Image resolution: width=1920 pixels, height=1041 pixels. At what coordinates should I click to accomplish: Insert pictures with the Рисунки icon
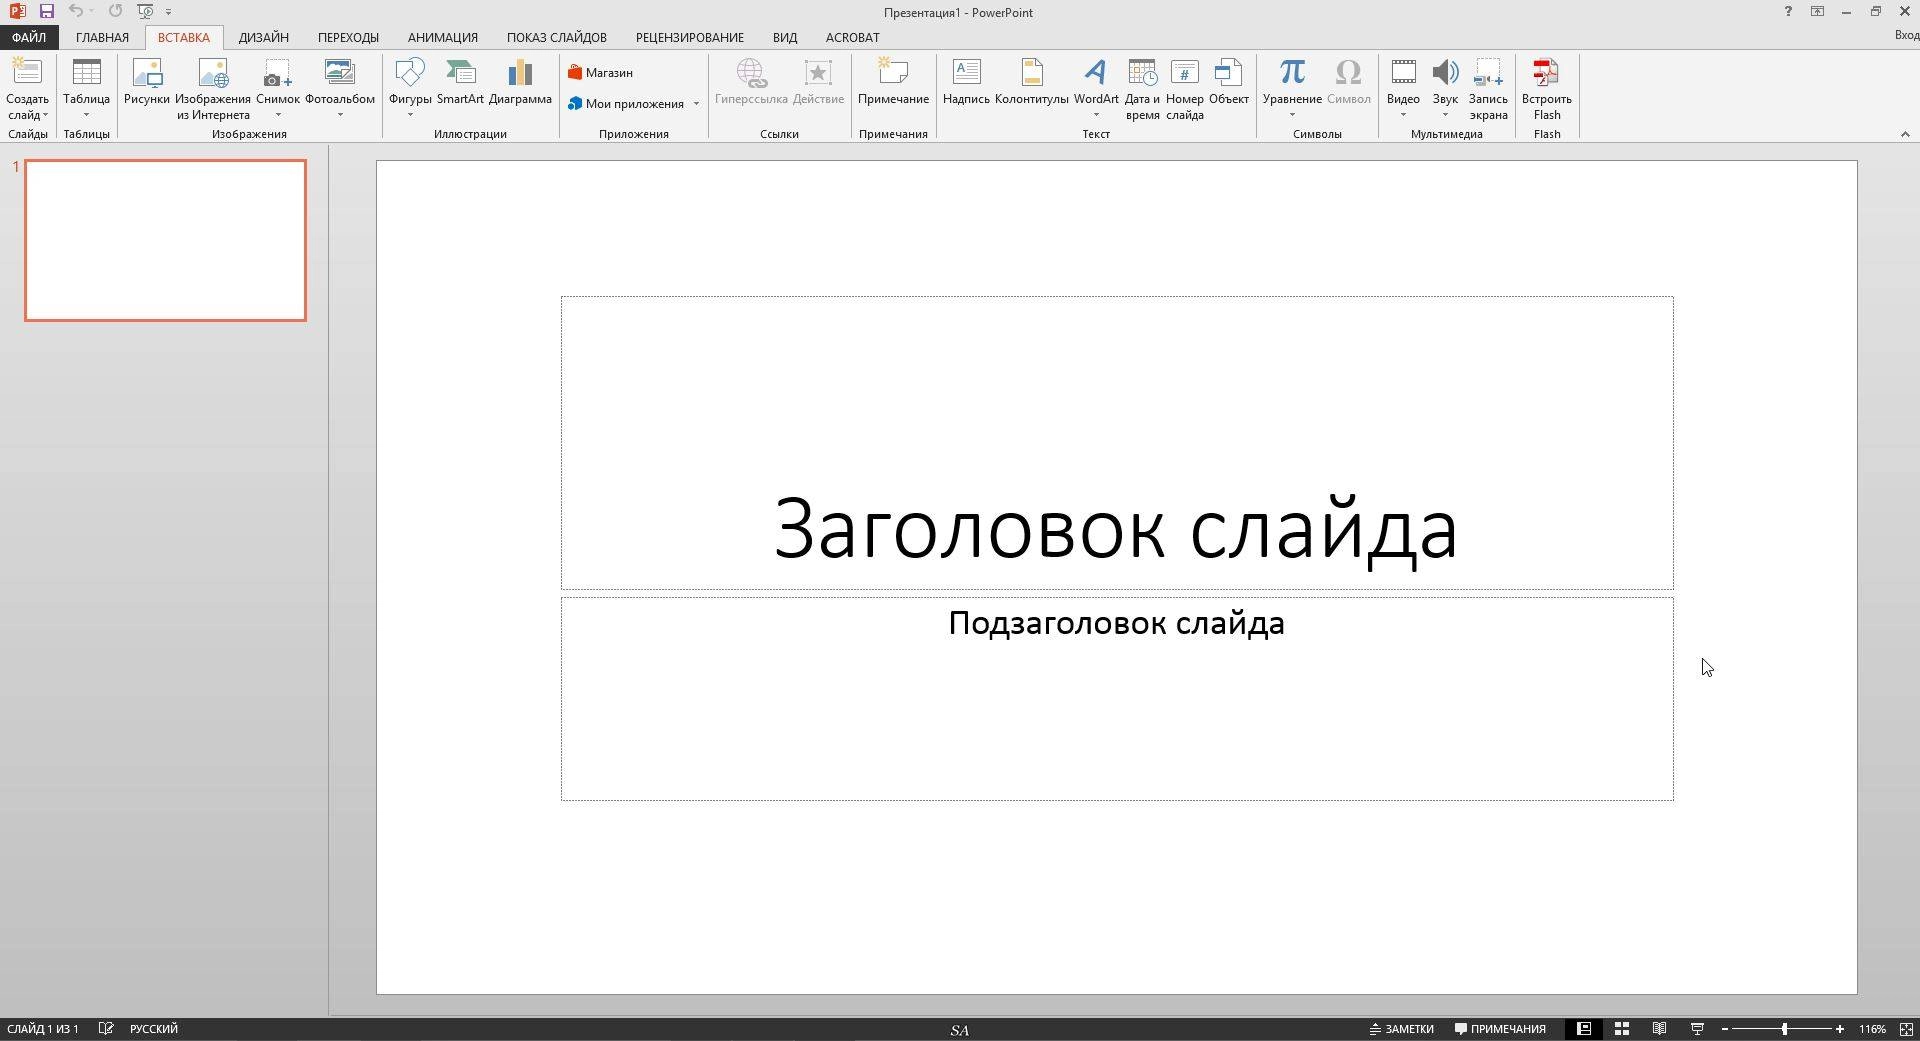click(147, 82)
